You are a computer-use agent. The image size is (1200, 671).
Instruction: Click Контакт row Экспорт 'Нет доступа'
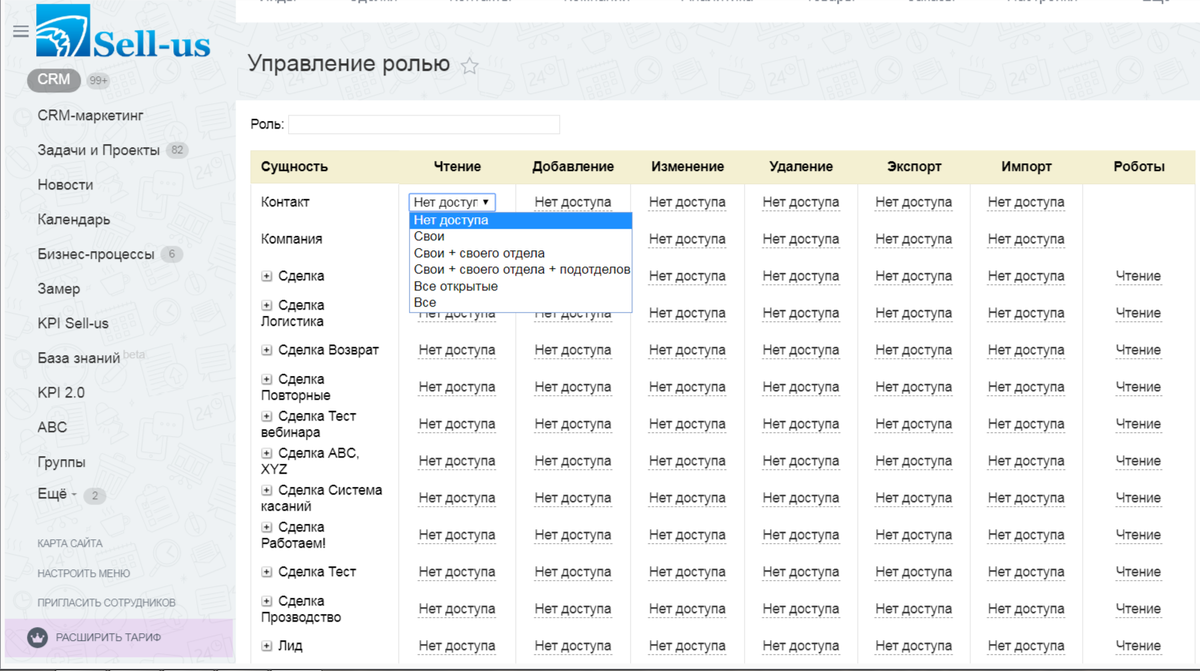pyautogui.click(x=913, y=202)
